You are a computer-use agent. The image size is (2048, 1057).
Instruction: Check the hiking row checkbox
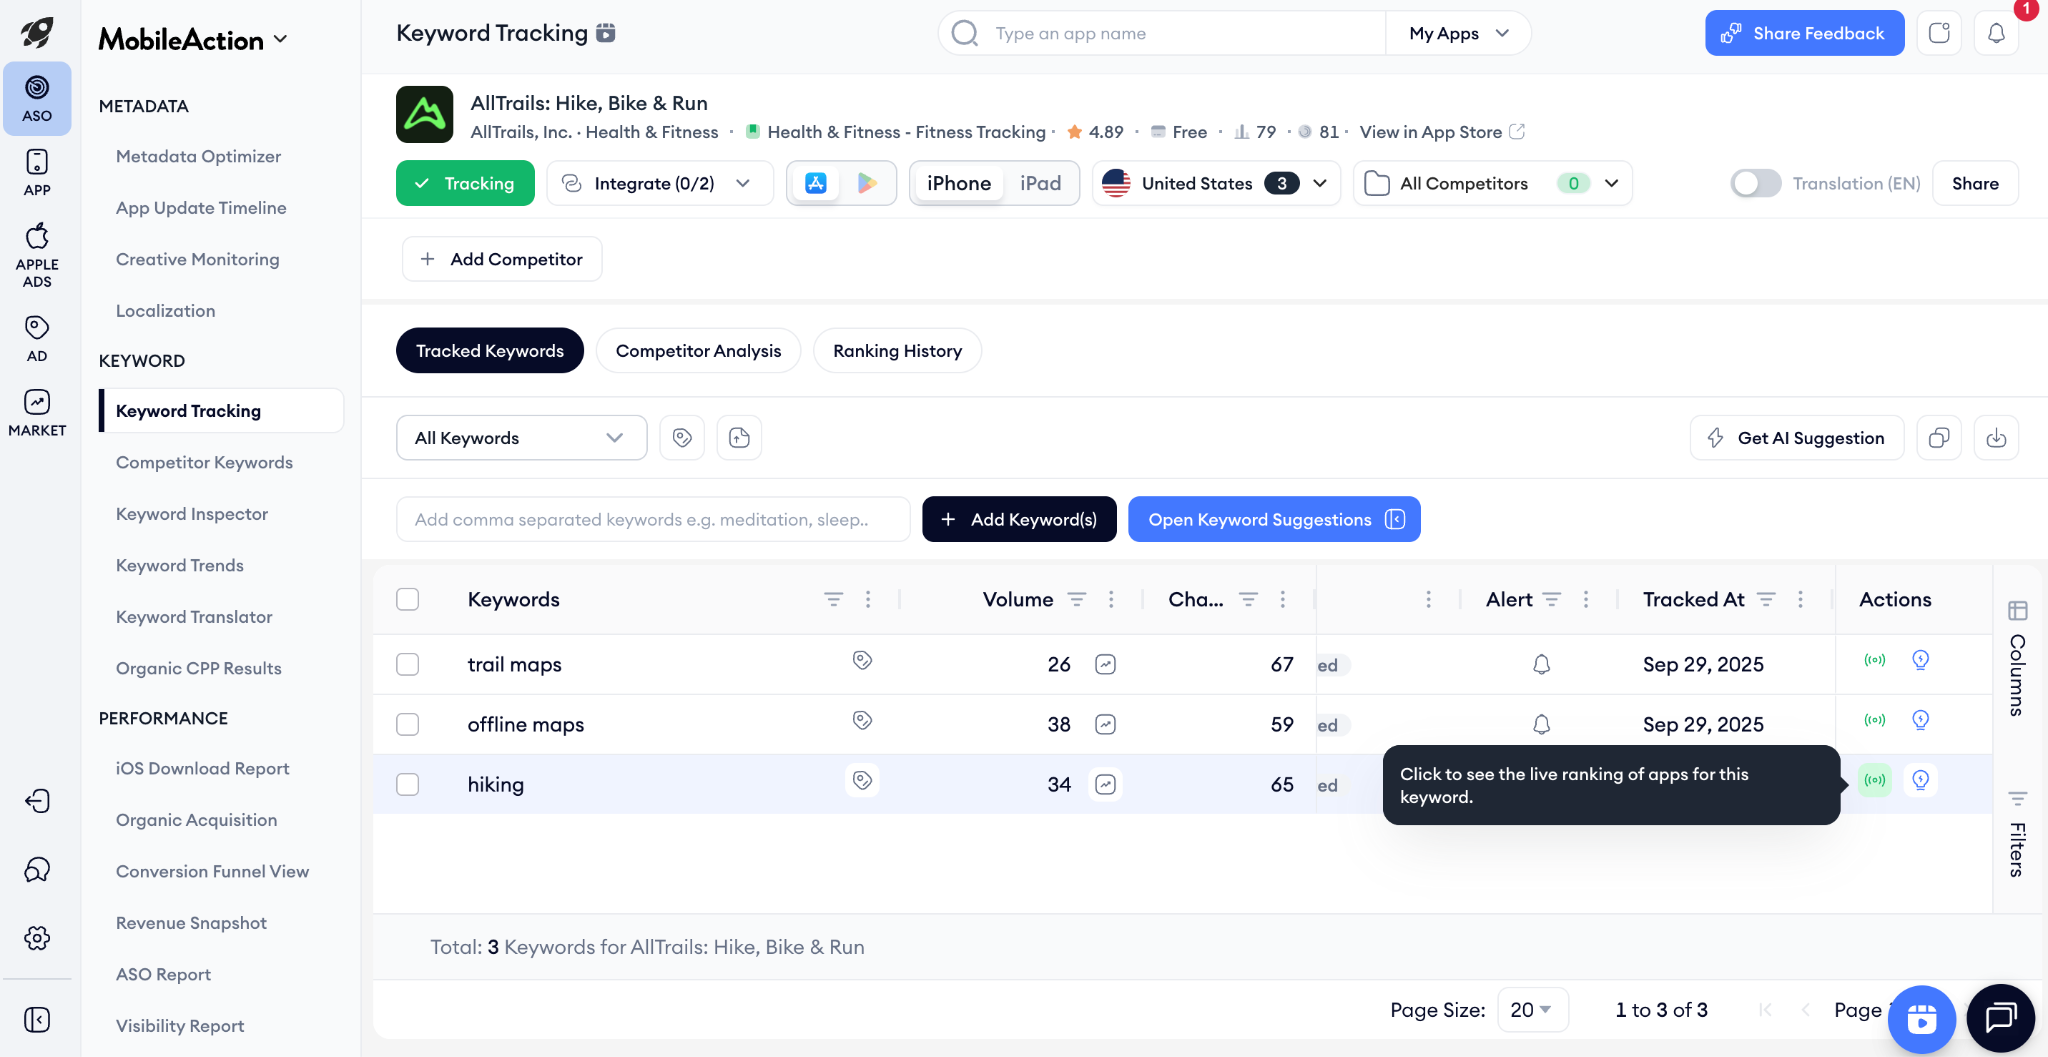click(407, 784)
